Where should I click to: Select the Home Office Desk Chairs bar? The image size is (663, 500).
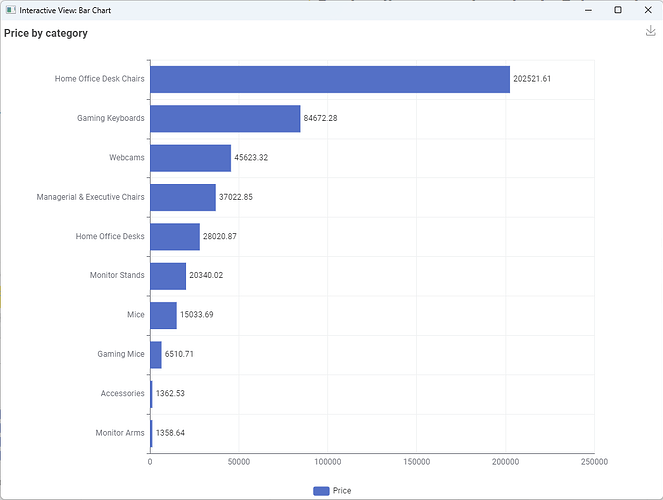pyautogui.click(x=329, y=79)
